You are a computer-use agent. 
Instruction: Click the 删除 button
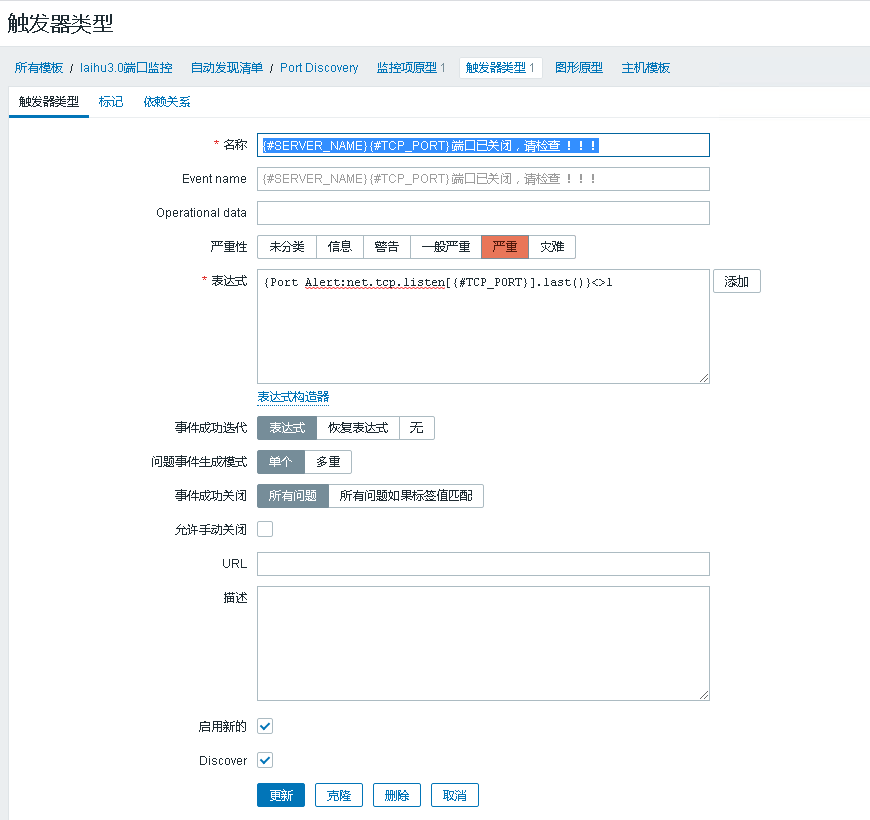(x=397, y=795)
